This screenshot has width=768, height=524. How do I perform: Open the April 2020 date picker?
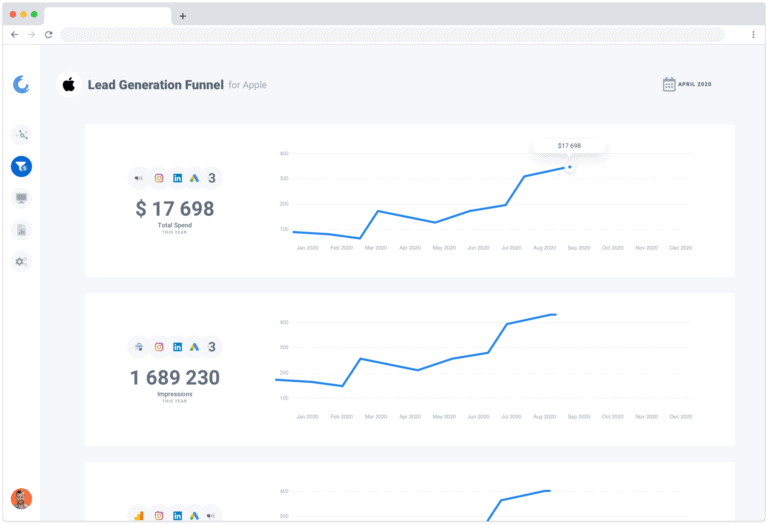coord(690,85)
